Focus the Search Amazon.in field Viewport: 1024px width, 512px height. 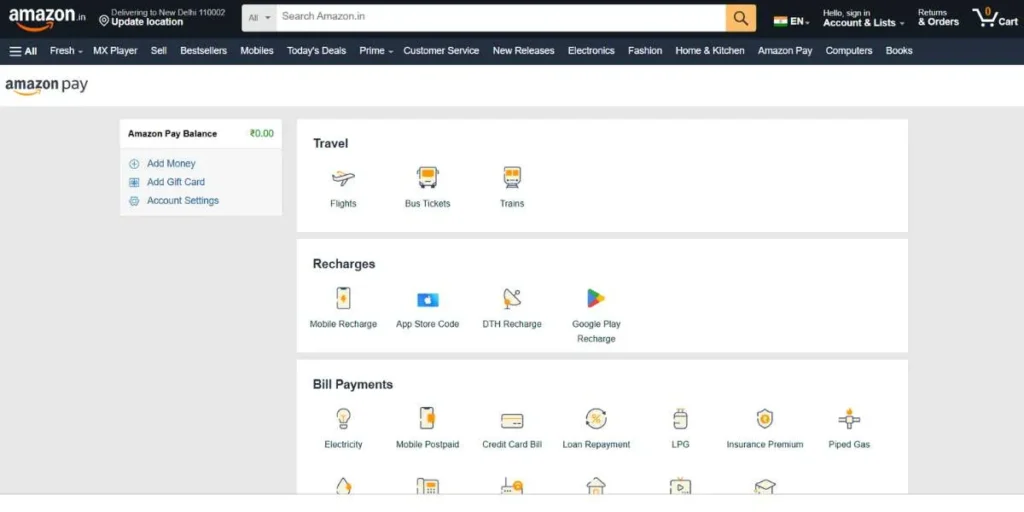point(500,18)
